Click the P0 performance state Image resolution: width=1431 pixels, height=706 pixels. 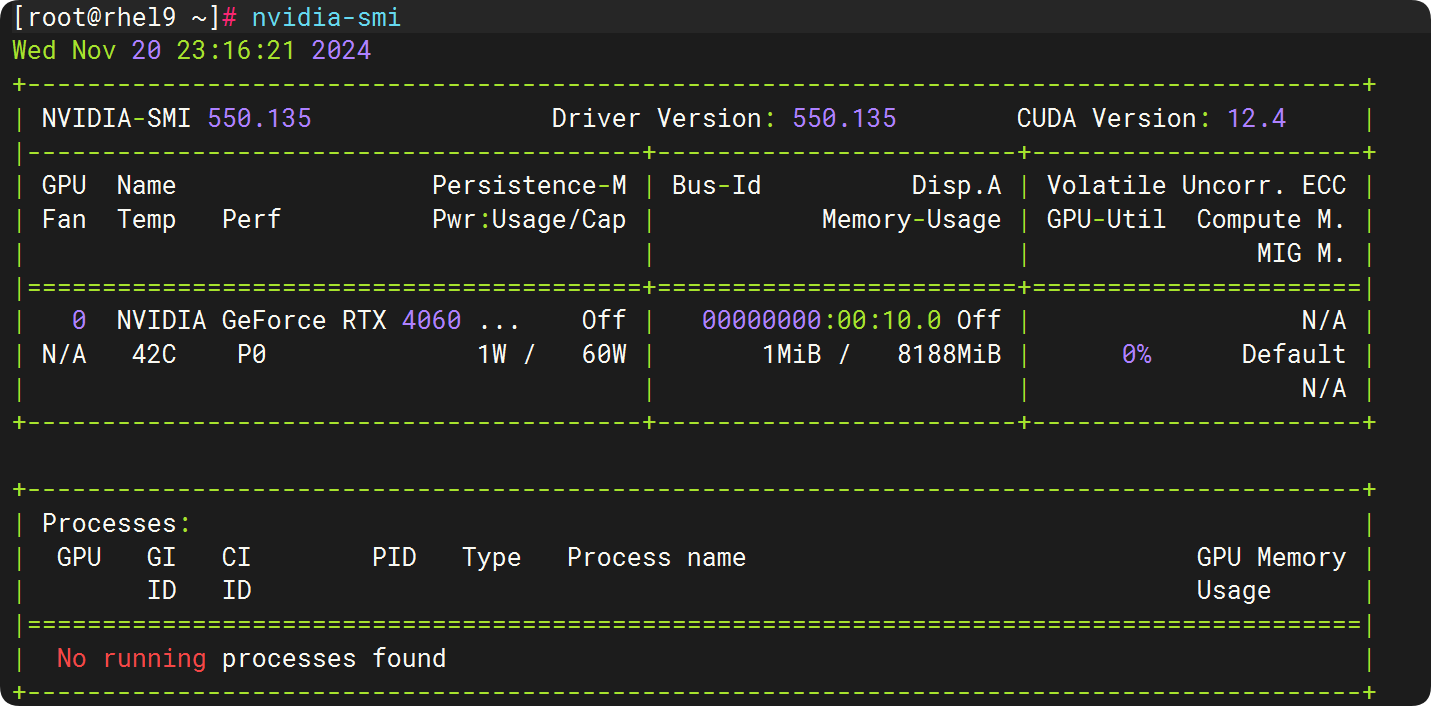click(251, 354)
